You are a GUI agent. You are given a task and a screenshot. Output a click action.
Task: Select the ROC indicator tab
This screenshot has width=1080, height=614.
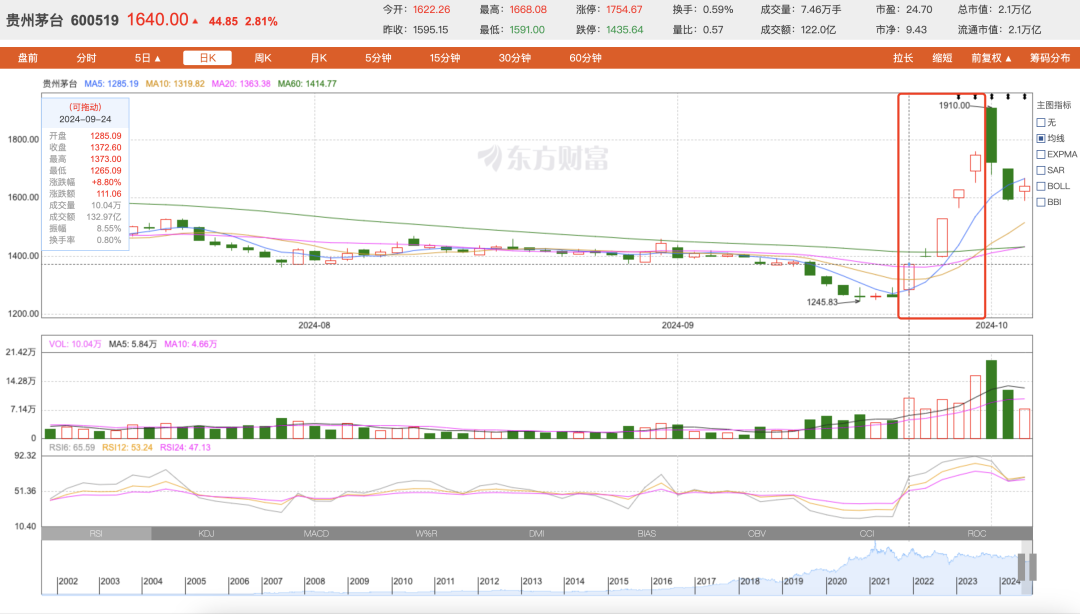tap(977, 533)
